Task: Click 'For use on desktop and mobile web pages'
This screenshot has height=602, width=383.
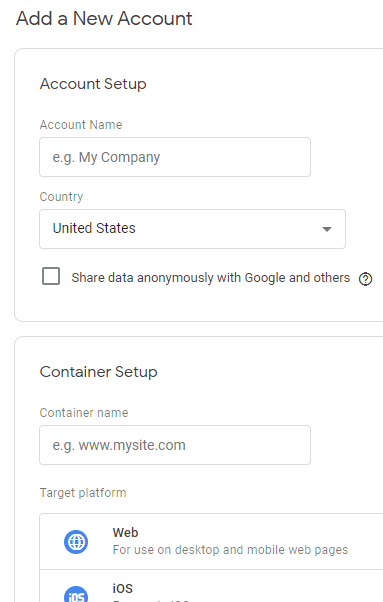Action: 230,550
